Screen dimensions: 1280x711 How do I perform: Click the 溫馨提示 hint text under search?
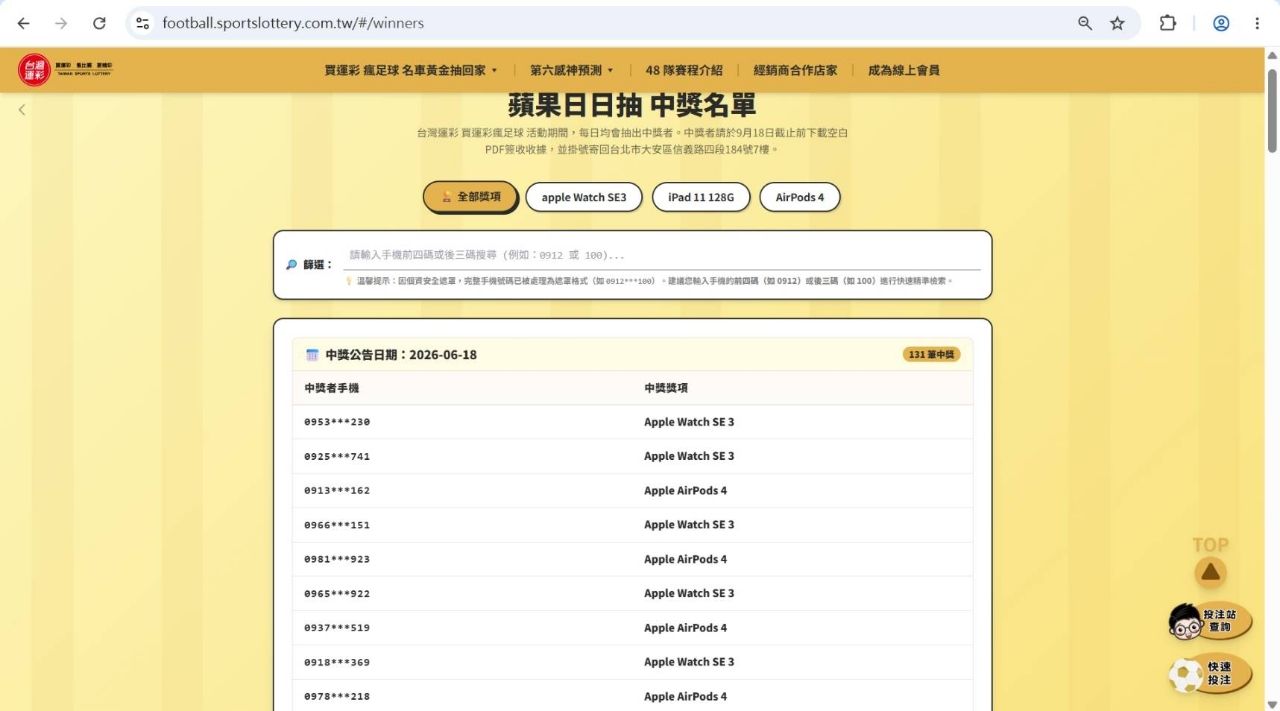649,282
